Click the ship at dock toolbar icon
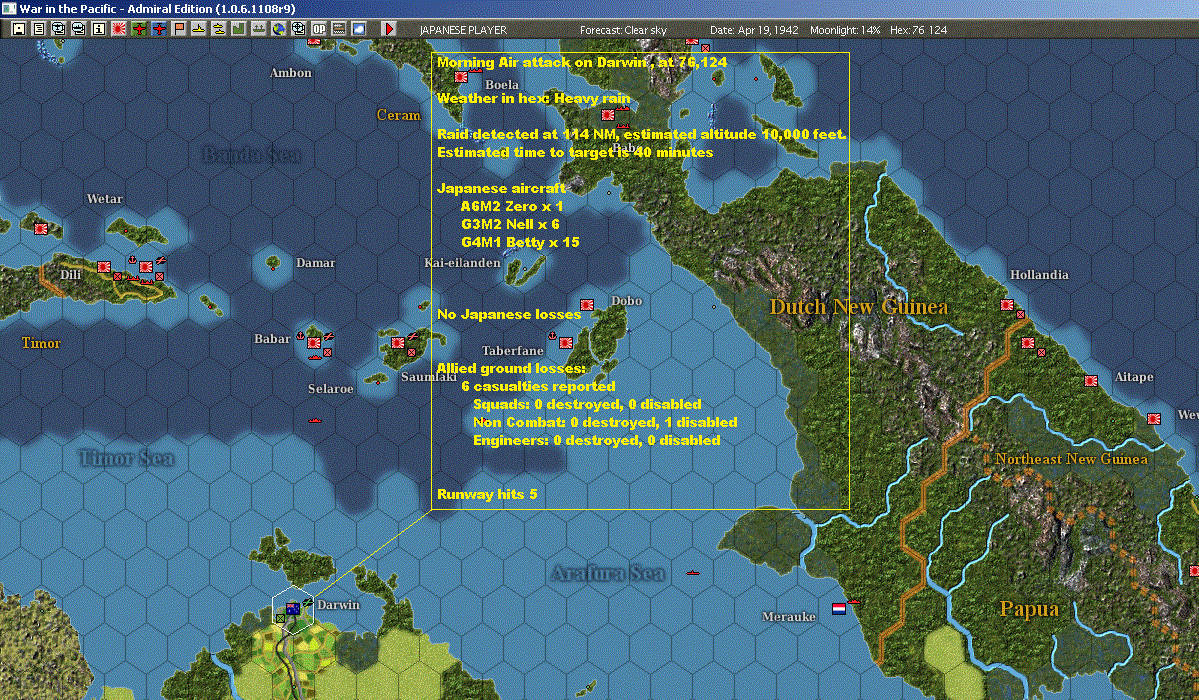 [258, 29]
